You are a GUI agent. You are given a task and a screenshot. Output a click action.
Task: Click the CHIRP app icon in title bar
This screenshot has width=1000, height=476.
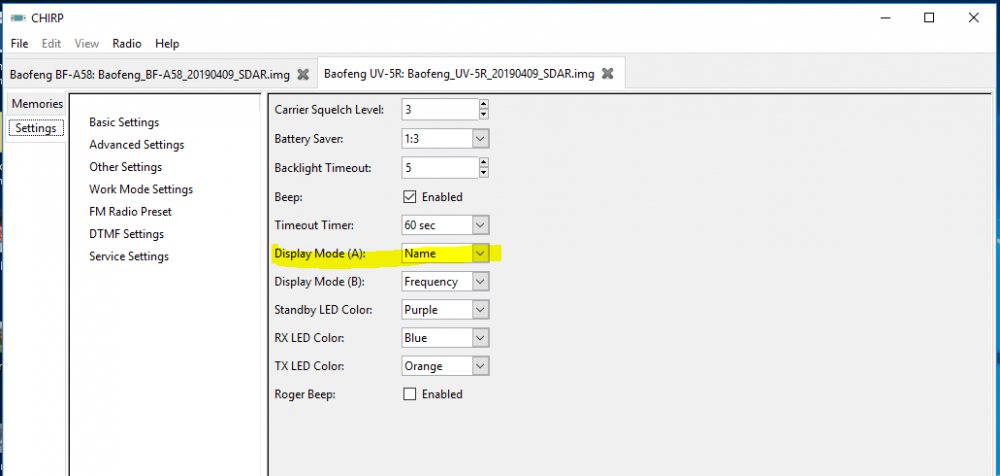pos(18,17)
